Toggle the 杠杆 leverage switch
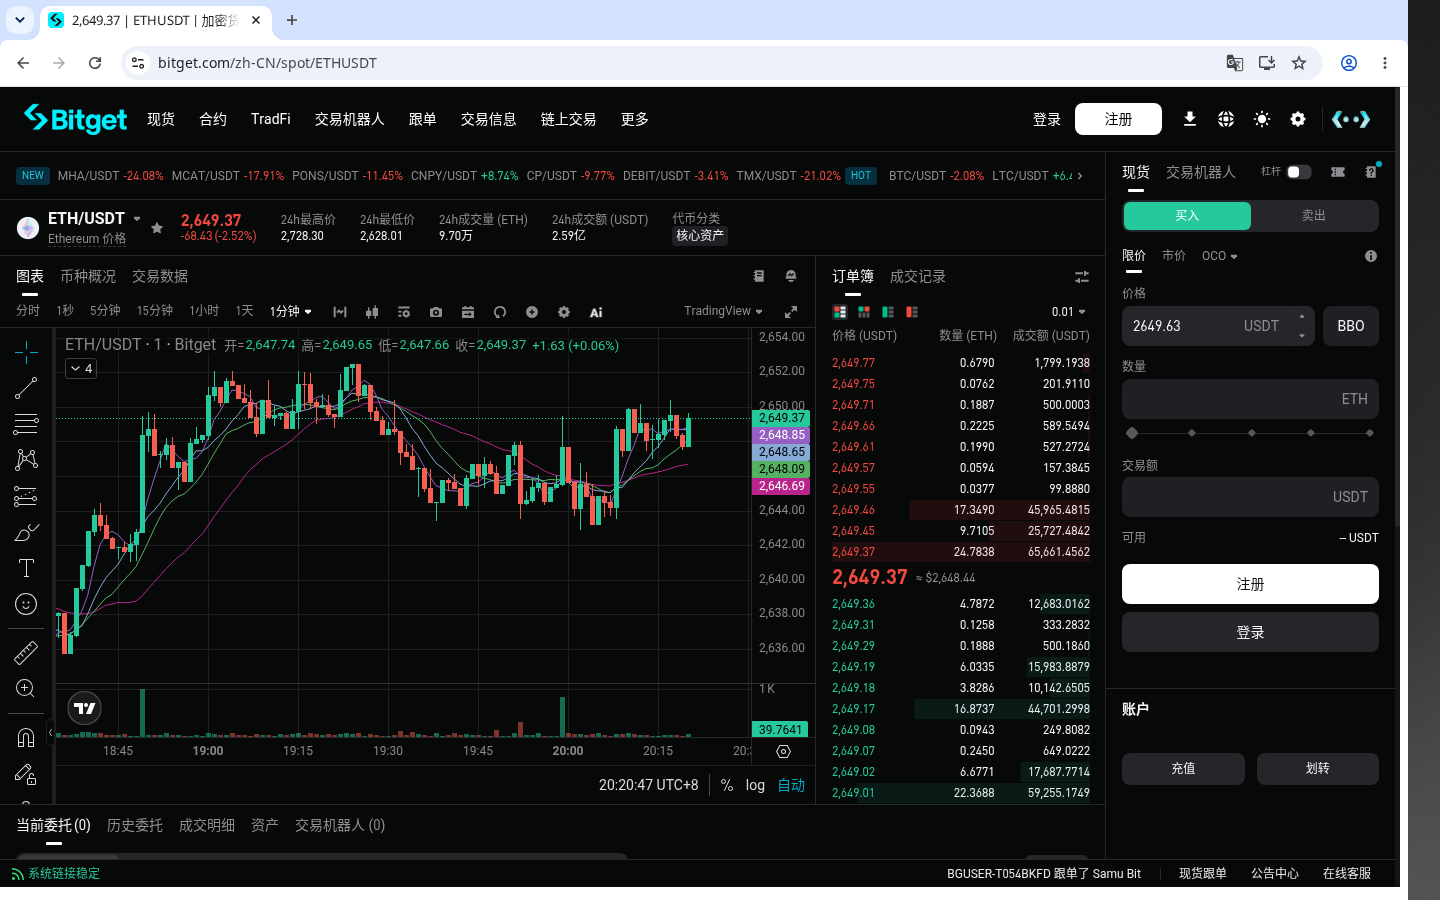The width and height of the screenshot is (1440, 900). (x=1299, y=172)
